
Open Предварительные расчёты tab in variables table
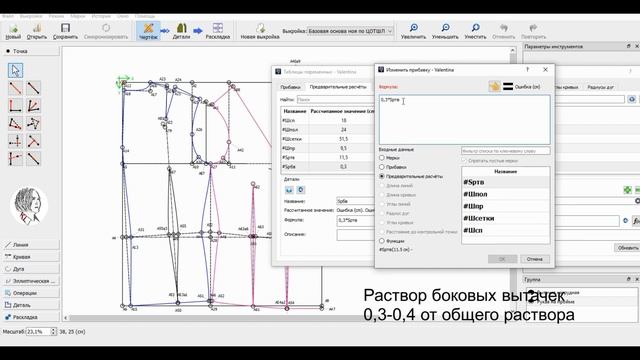point(338,87)
